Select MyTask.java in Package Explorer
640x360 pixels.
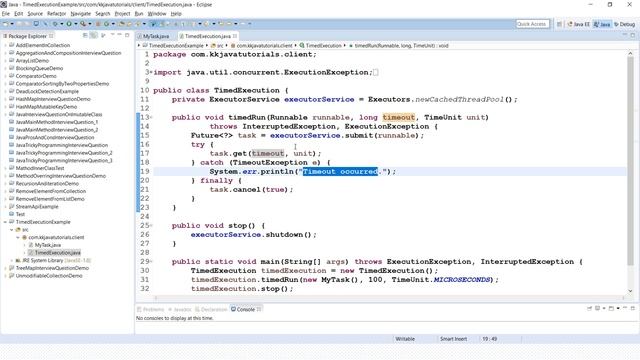pyautogui.click(x=47, y=245)
